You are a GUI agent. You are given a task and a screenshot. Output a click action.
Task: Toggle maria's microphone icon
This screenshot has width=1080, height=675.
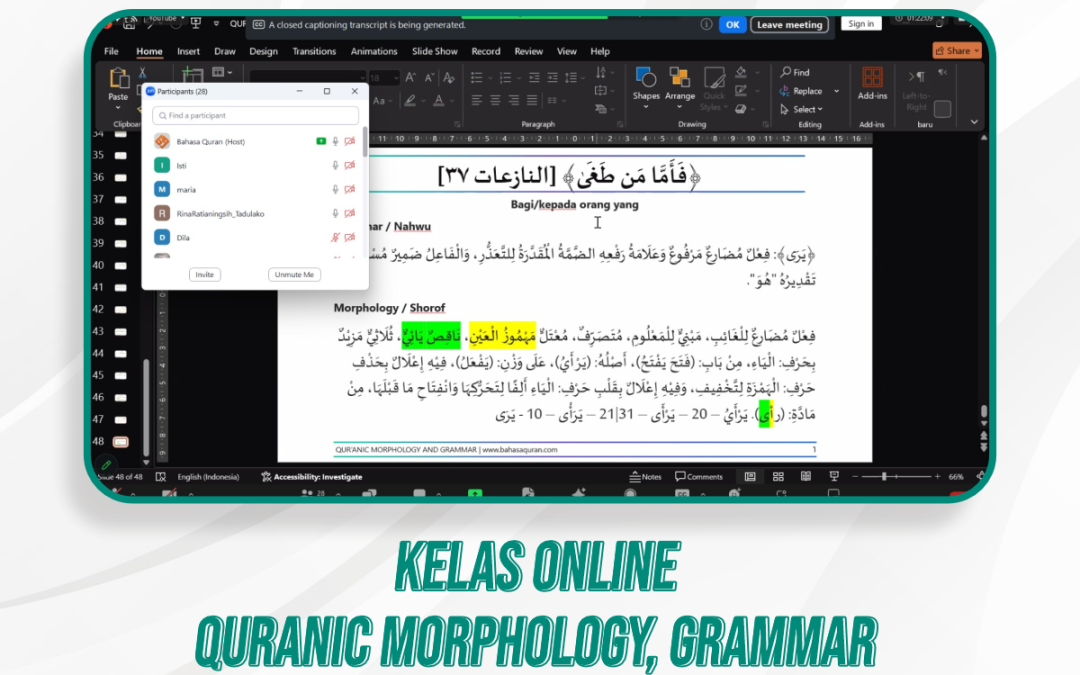(335, 189)
